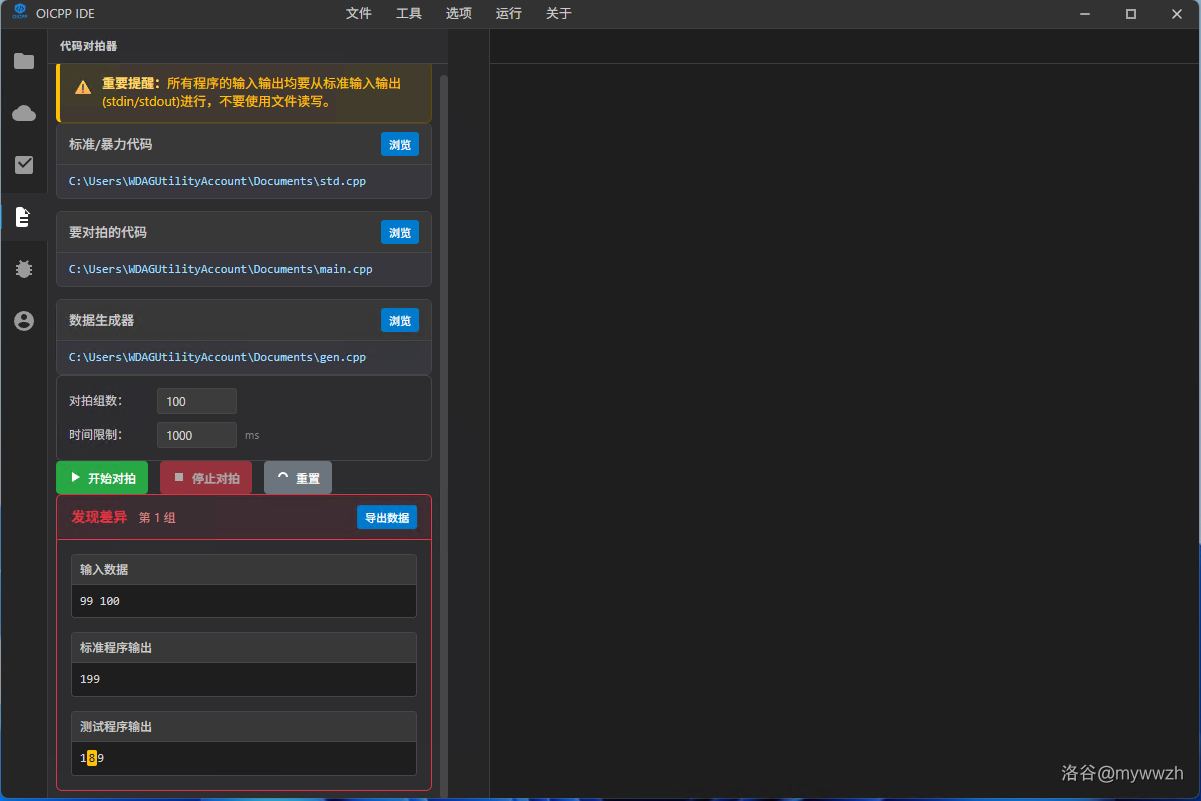Click the gen.cpp file path
The height and width of the screenshot is (801, 1201).
pyautogui.click(x=217, y=357)
